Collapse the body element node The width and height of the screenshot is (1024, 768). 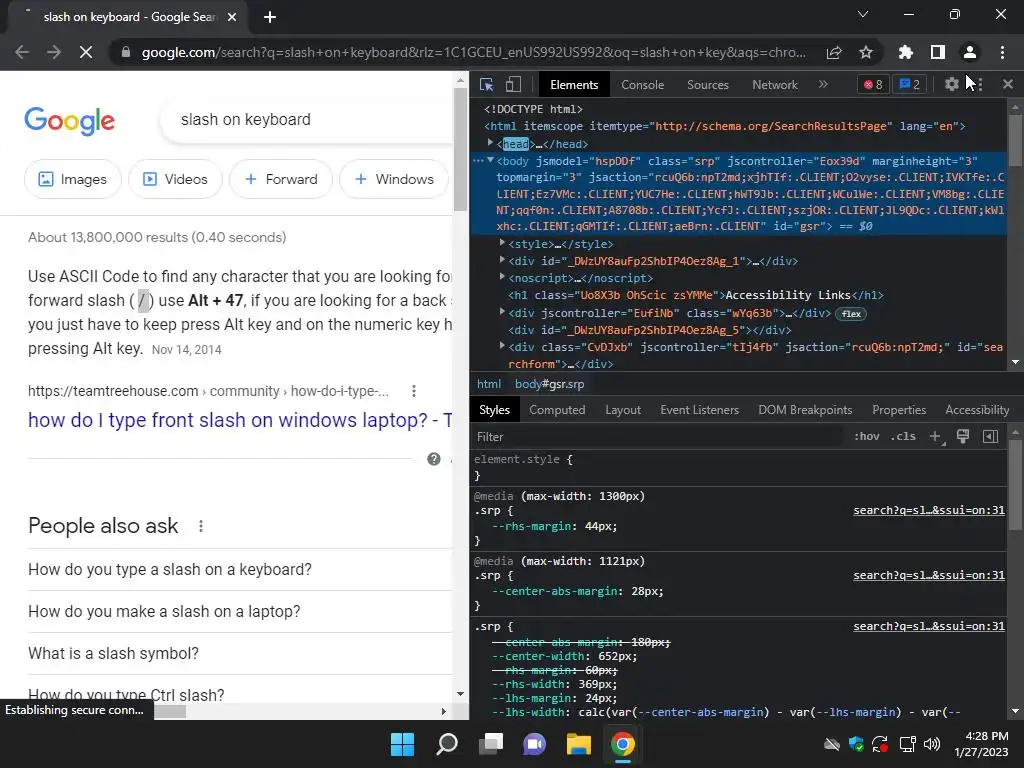(490, 160)
